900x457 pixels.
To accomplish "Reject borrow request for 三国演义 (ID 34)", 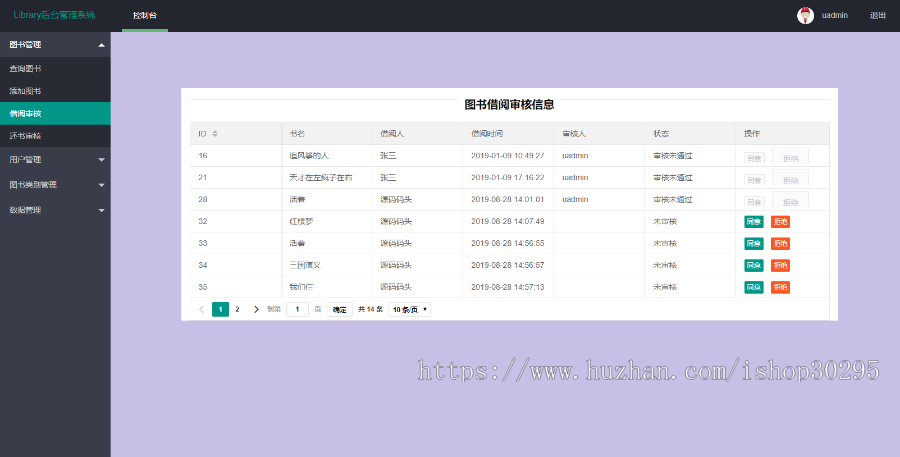I will tap(780, 265).
